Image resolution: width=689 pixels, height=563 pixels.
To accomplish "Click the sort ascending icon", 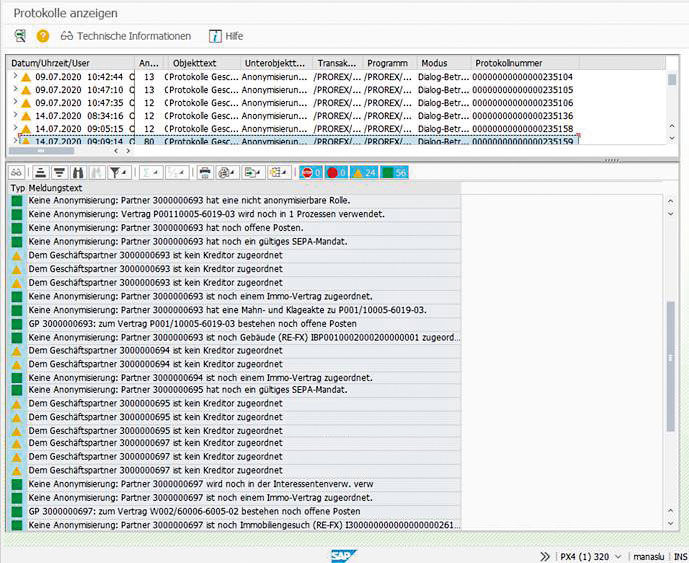I will point(41,172).
